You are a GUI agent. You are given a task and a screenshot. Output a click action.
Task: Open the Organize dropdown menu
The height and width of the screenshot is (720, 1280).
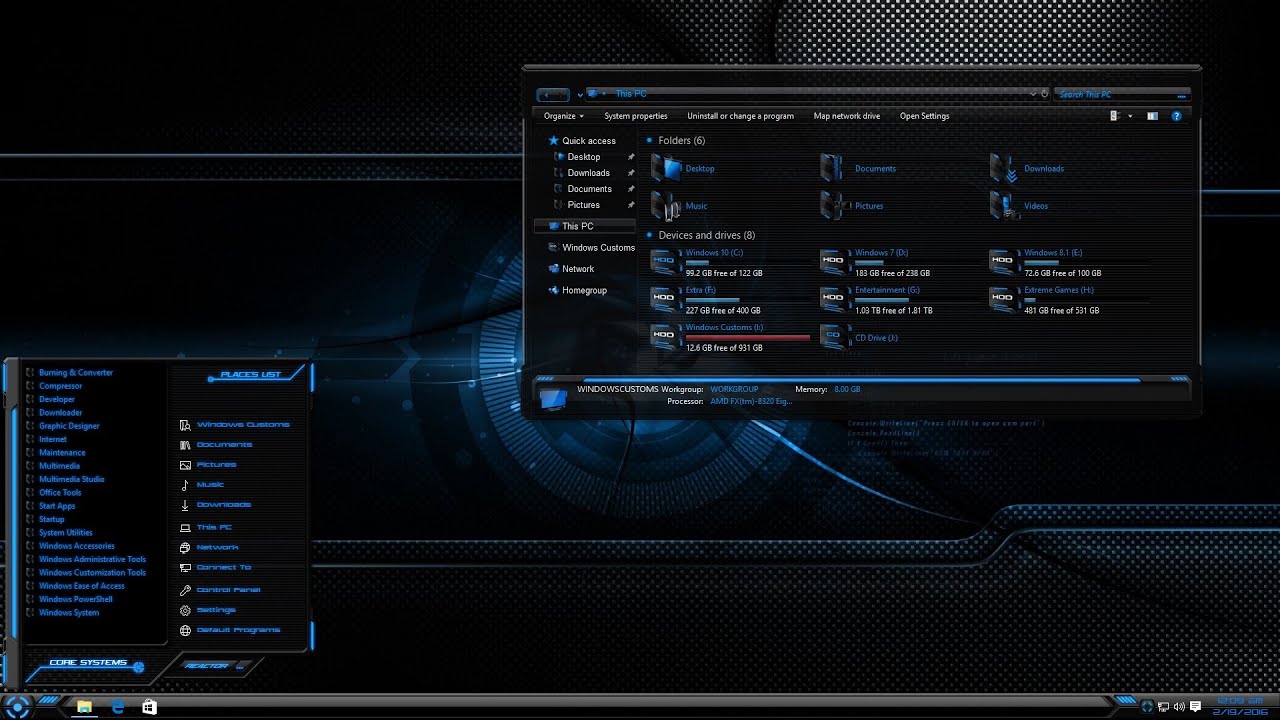(x=564, y=116)
